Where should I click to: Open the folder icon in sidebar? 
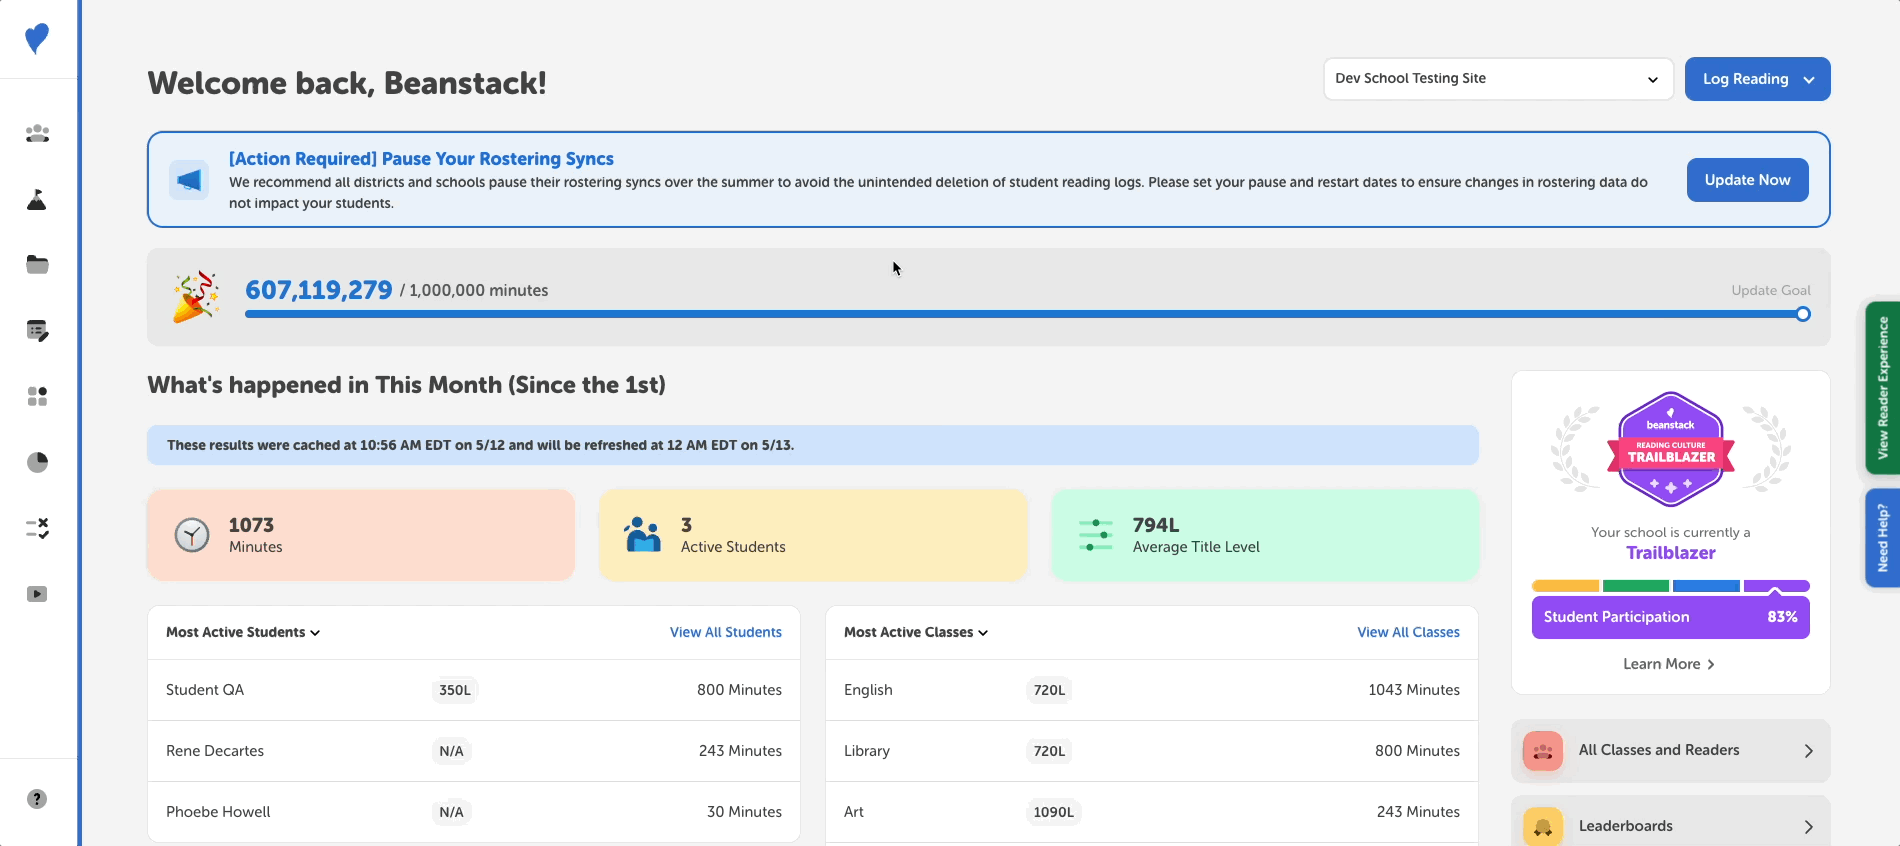[x=37, y=265]
